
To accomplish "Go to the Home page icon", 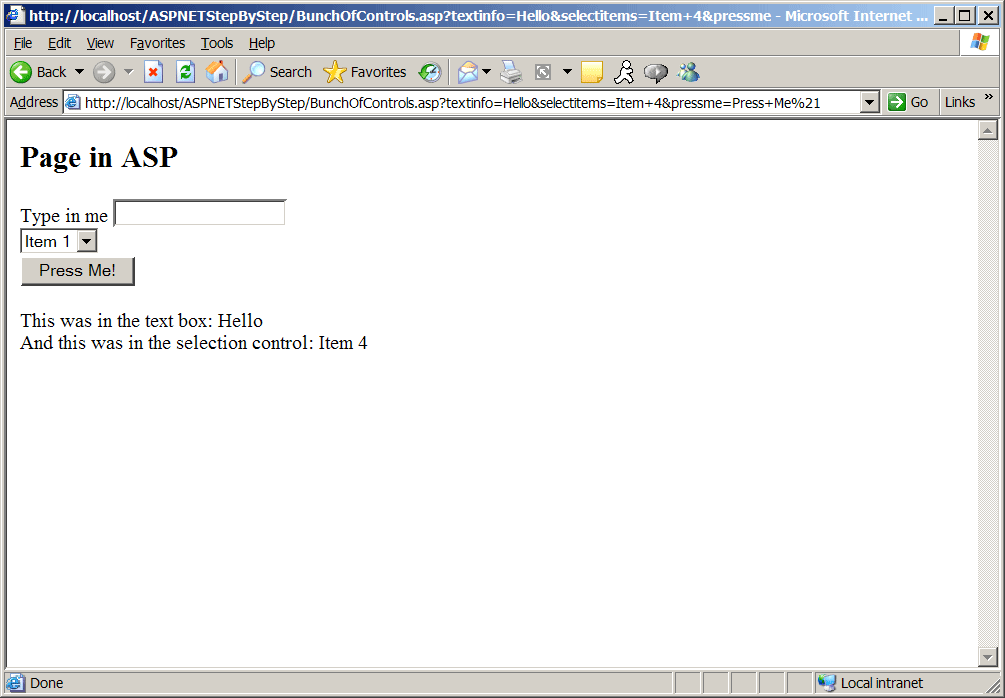I will [x=216, y=72].
